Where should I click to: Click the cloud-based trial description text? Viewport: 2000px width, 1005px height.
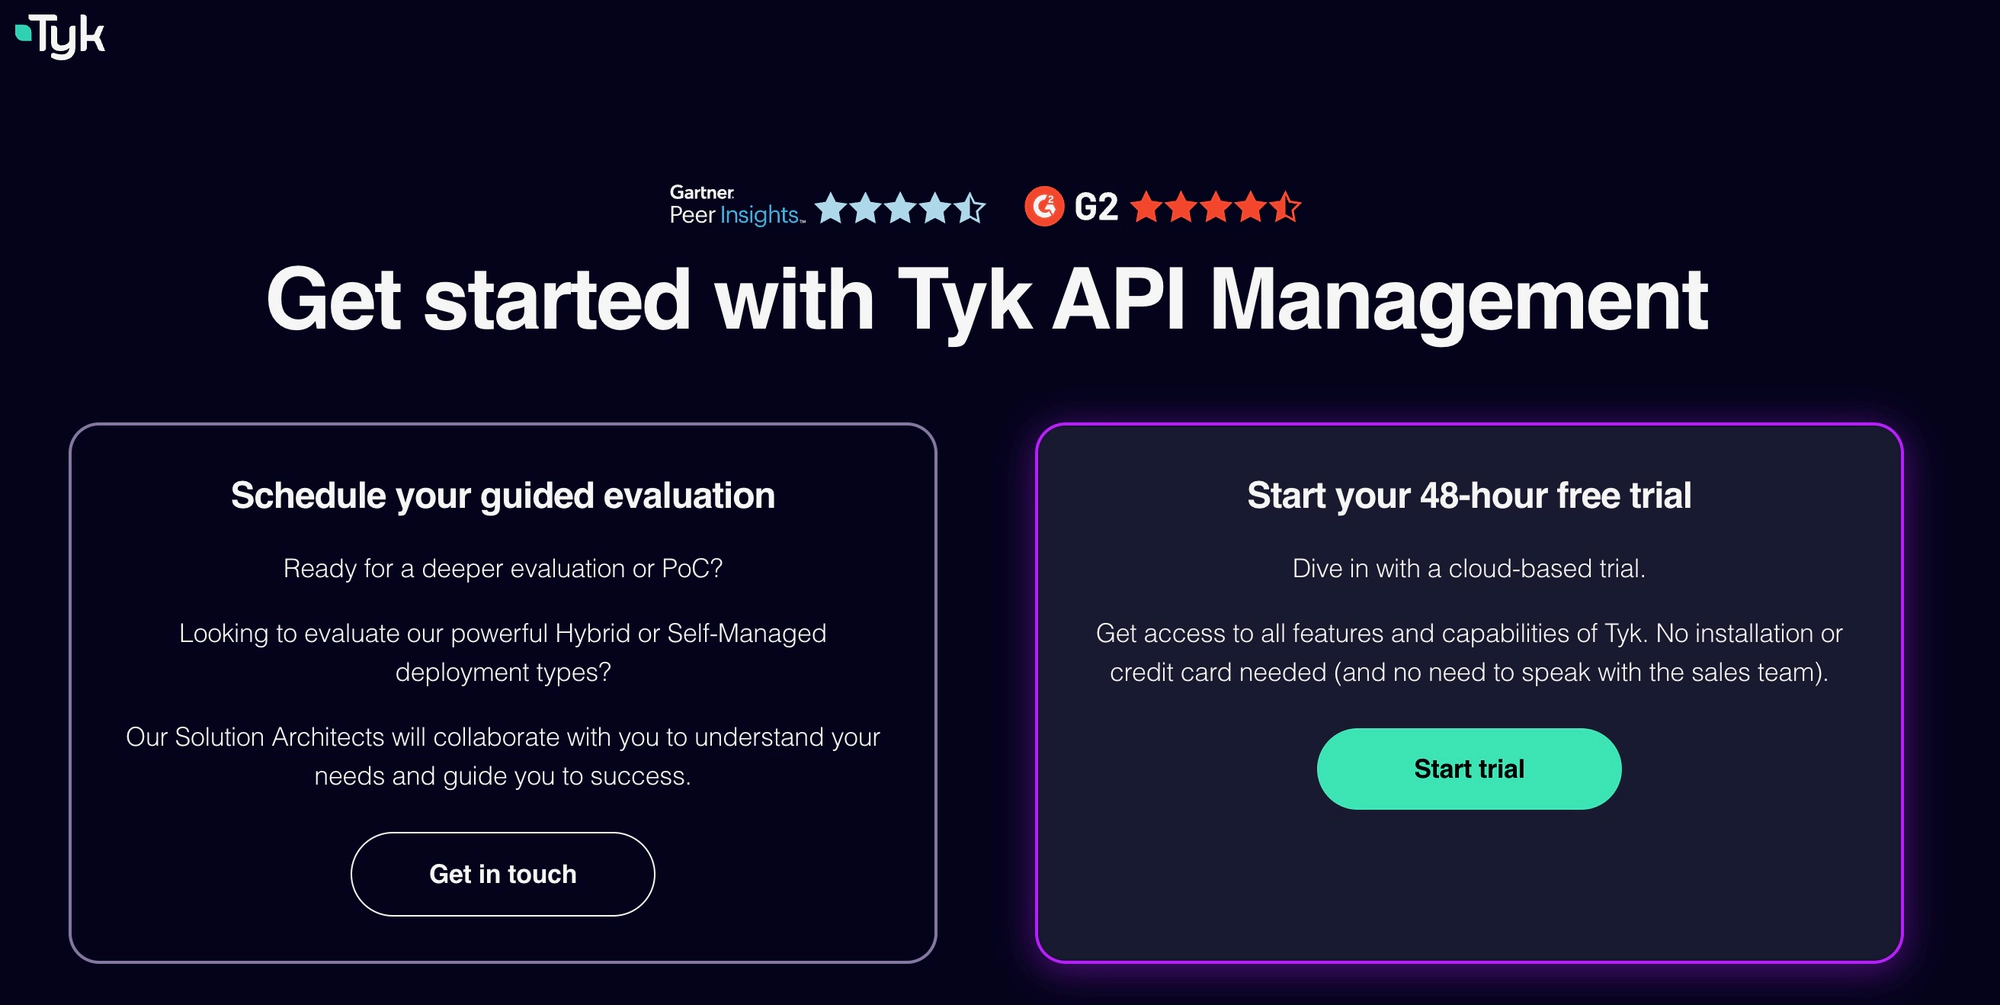pyautogui.click(x=1468, y=568)
